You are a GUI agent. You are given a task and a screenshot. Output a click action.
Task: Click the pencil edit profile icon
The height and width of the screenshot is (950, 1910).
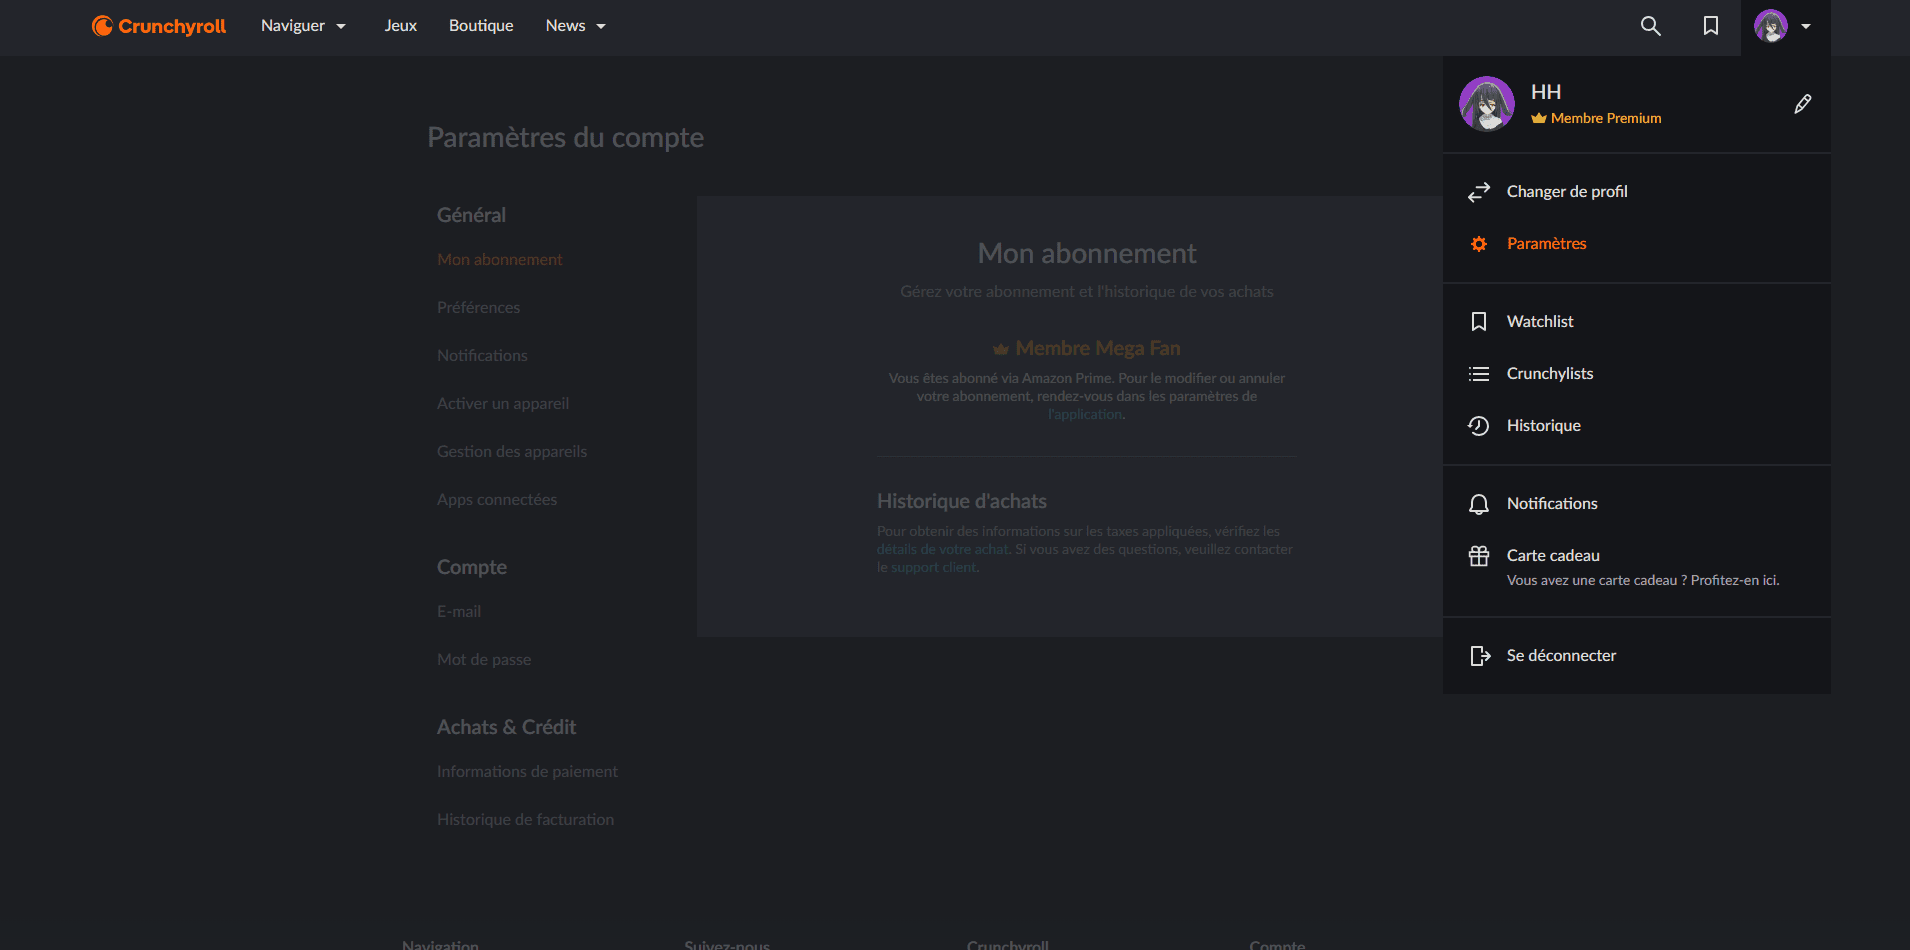click(x=1803, y=104)
